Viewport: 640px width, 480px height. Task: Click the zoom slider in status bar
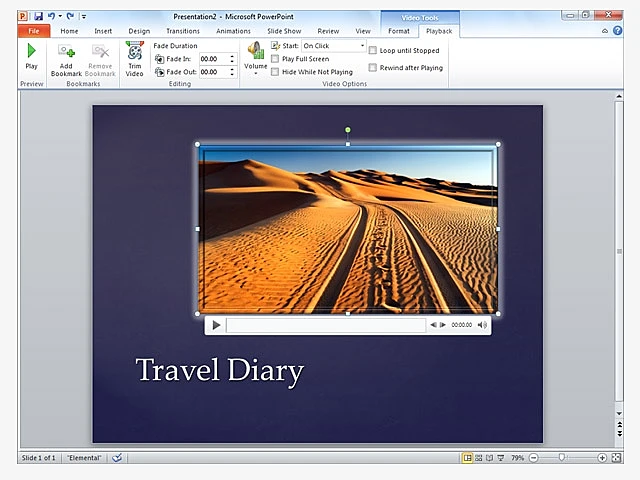pos(564,457)
